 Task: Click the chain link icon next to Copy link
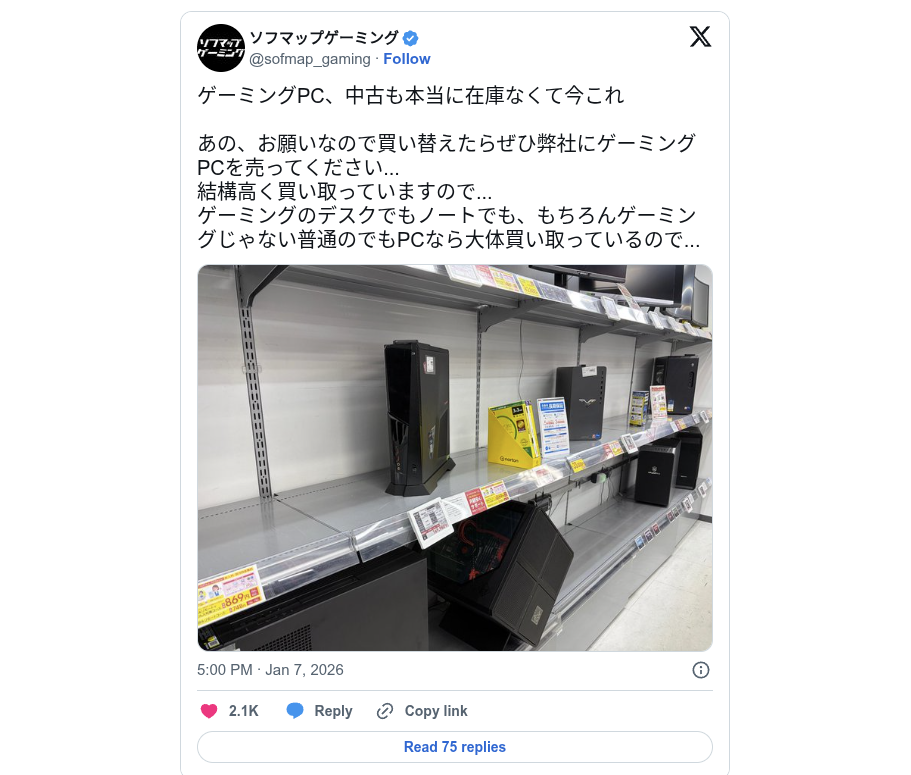[x=385, y=711]
